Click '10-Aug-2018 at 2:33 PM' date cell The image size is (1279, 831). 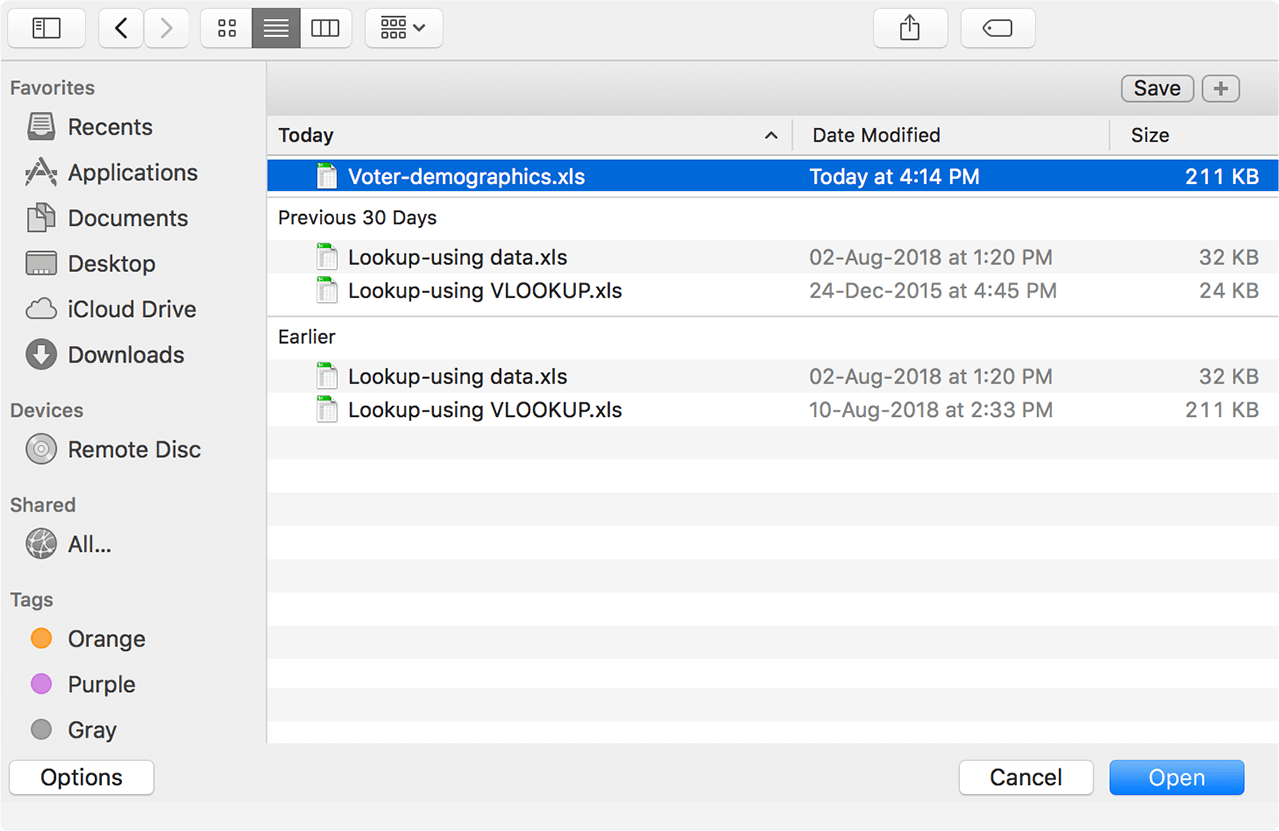coord(931,410)
